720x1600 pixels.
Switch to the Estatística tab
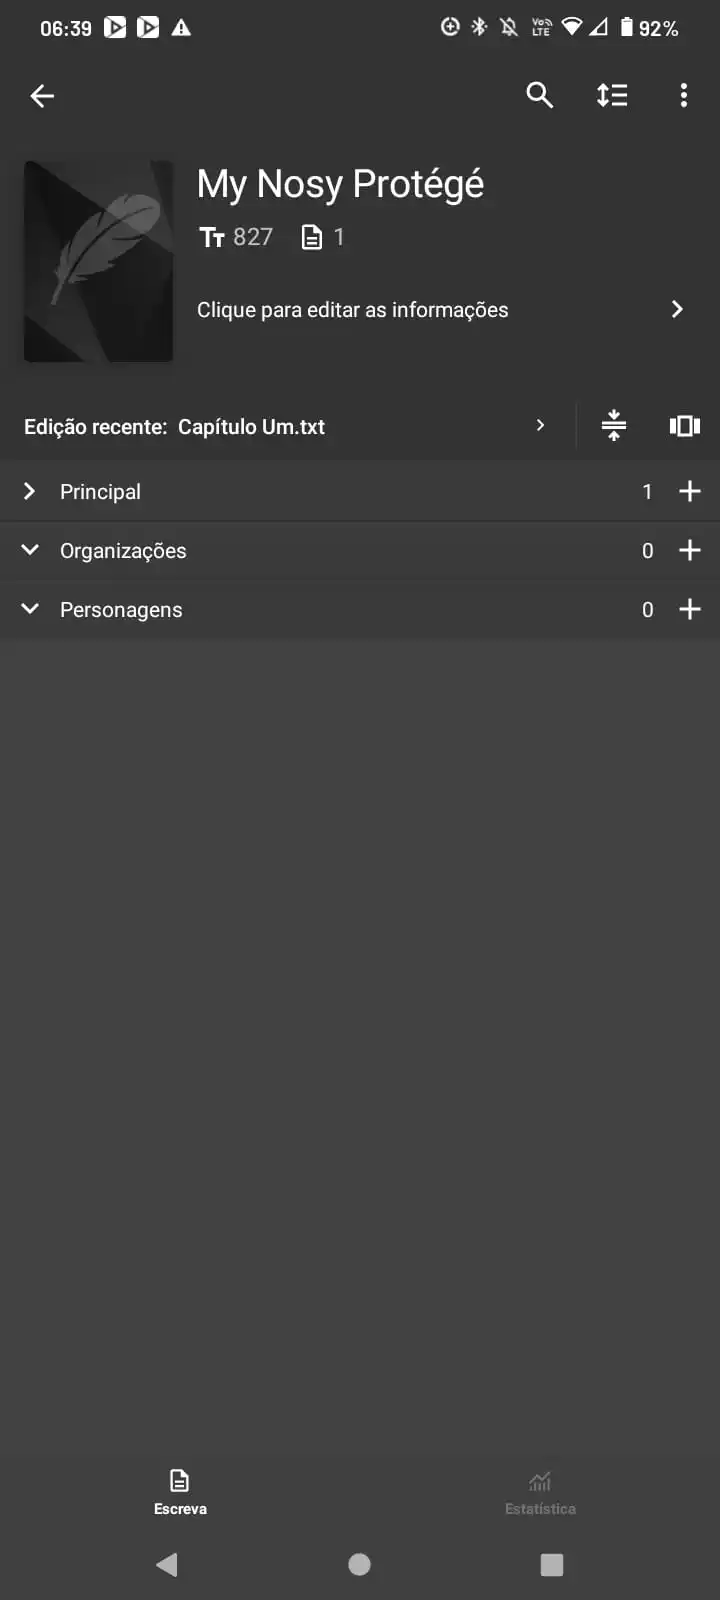(x=540, y=1492)
